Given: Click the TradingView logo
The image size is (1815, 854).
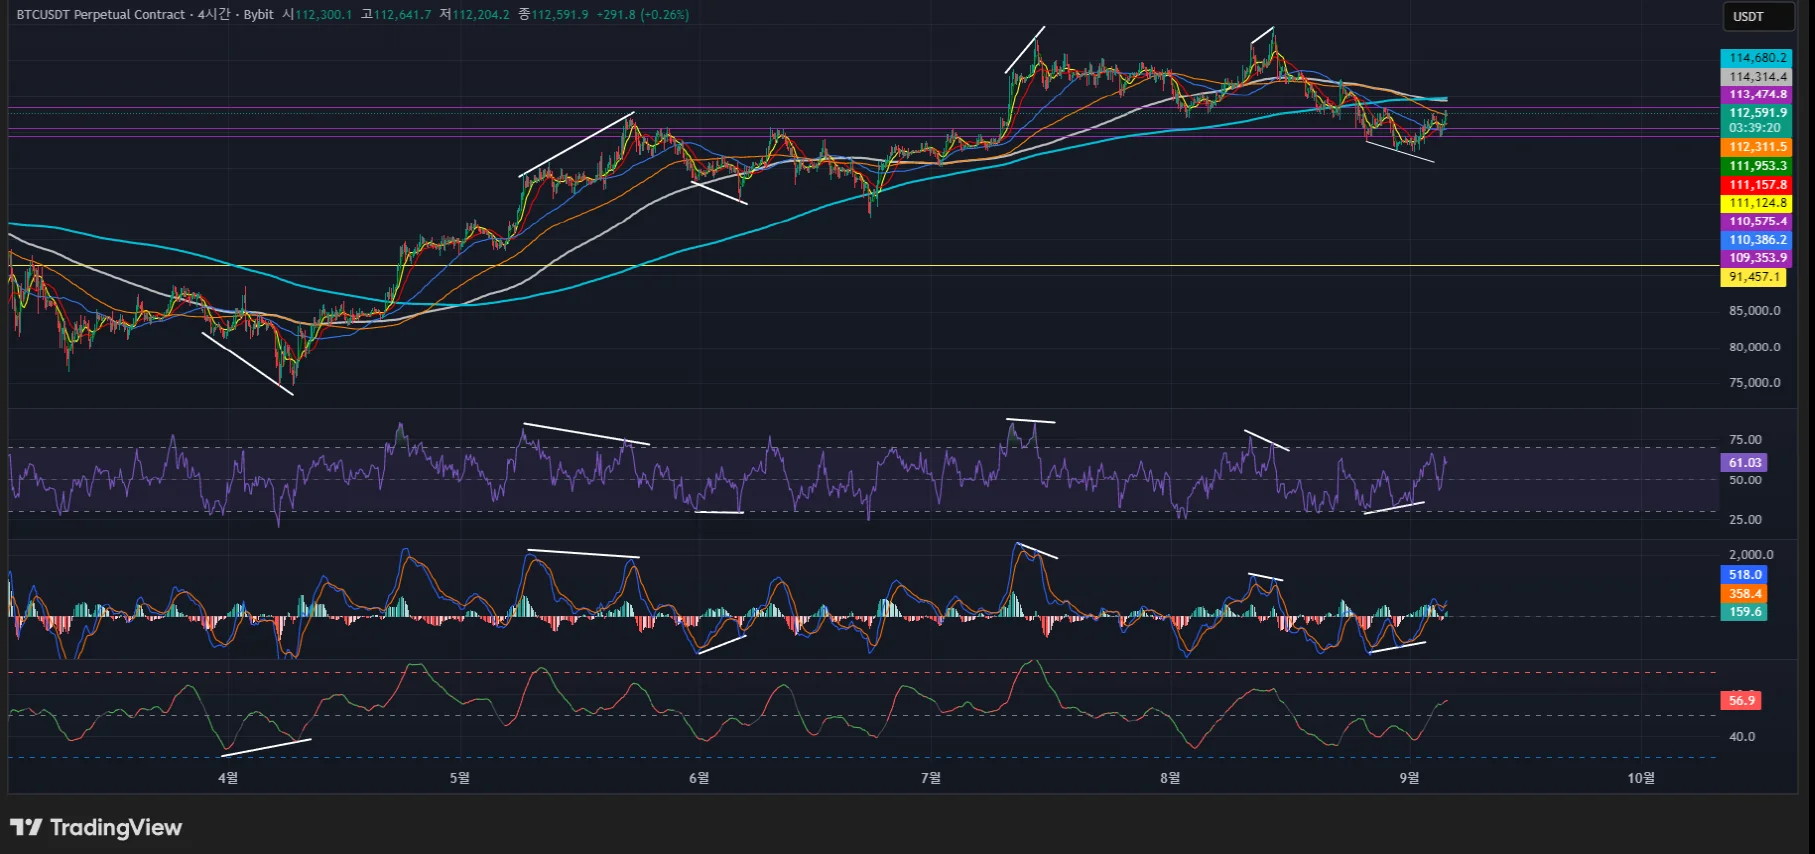Looking at the screenshot, I should [96, 827].
